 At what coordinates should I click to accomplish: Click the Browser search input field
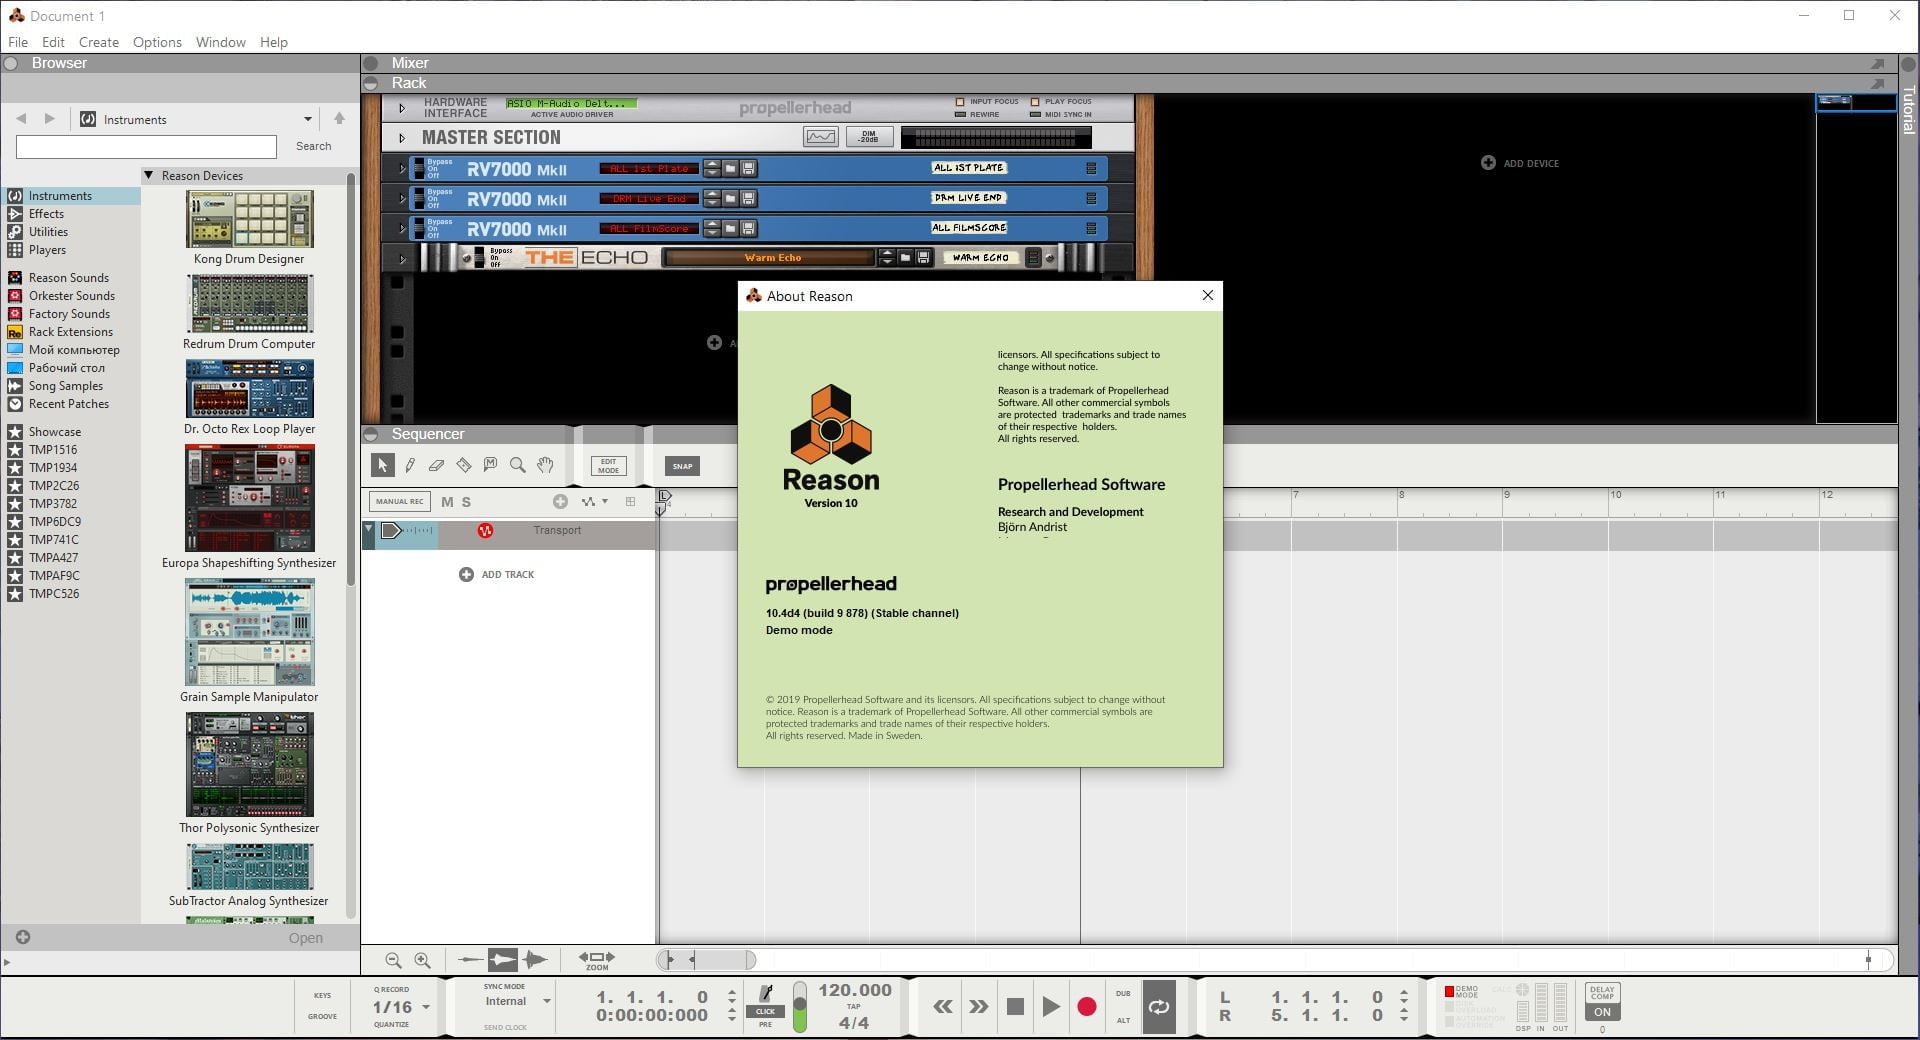coord(146,147)
